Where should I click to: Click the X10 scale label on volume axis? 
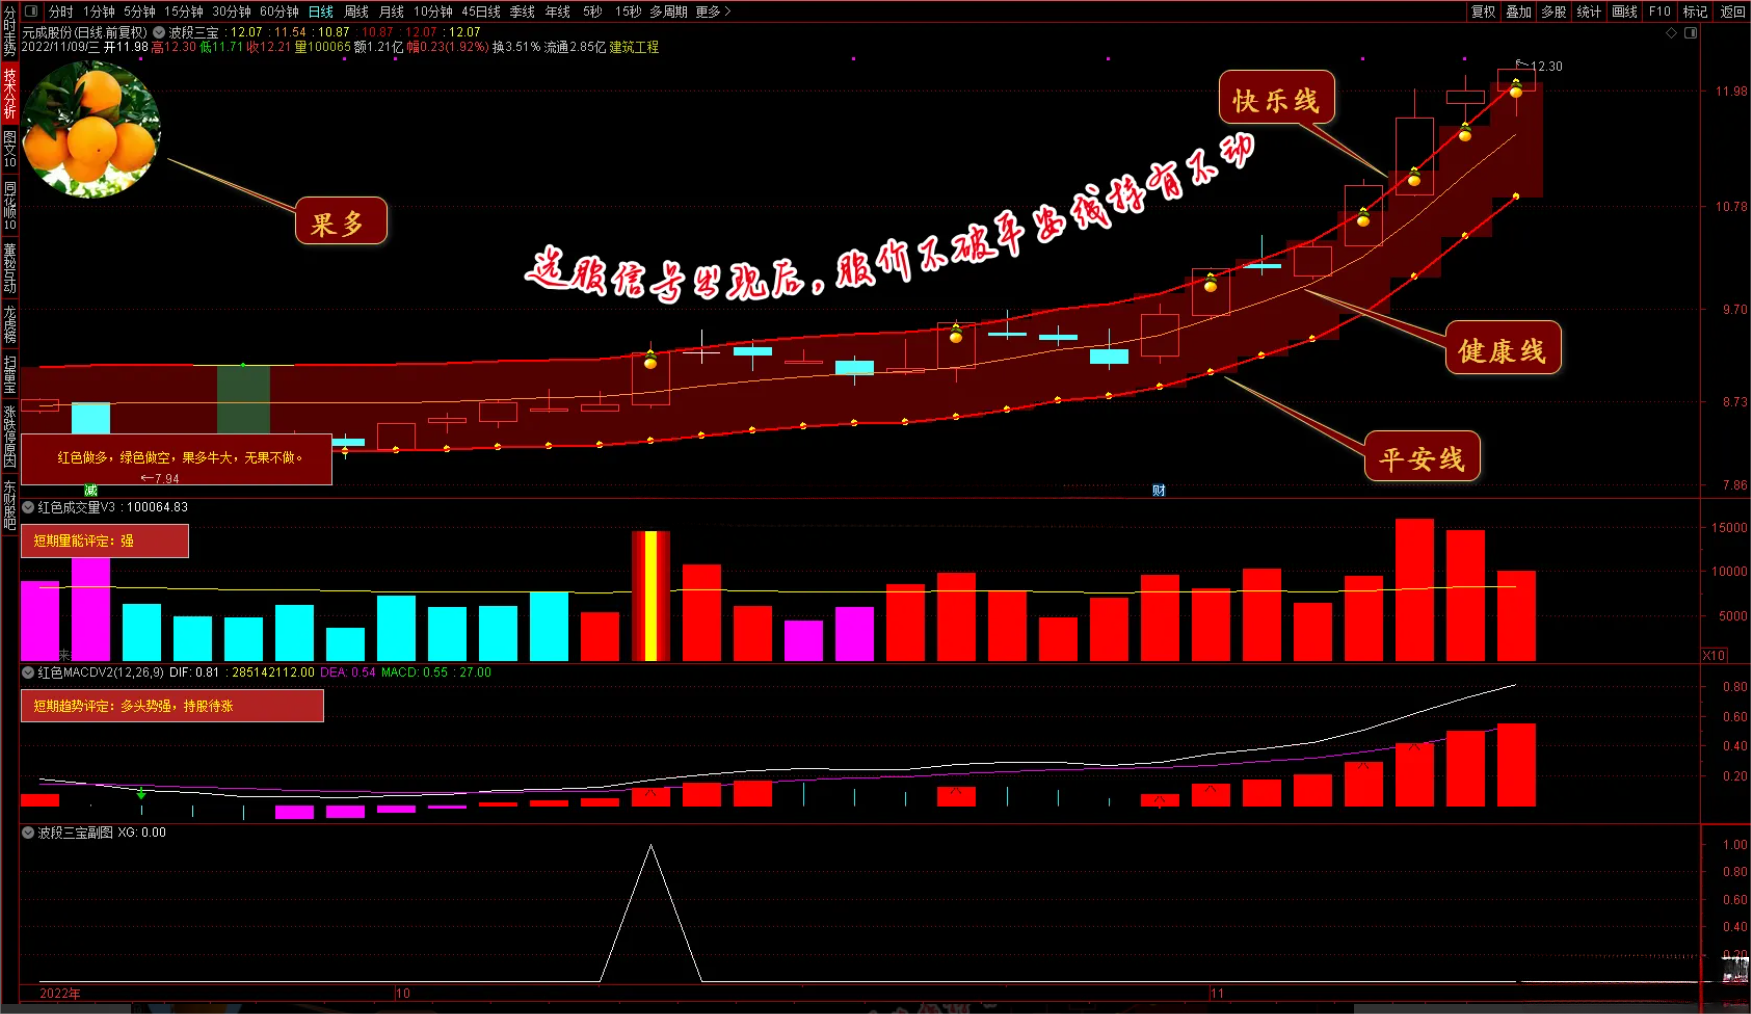pyautogui.click(x=1714, y=655)
